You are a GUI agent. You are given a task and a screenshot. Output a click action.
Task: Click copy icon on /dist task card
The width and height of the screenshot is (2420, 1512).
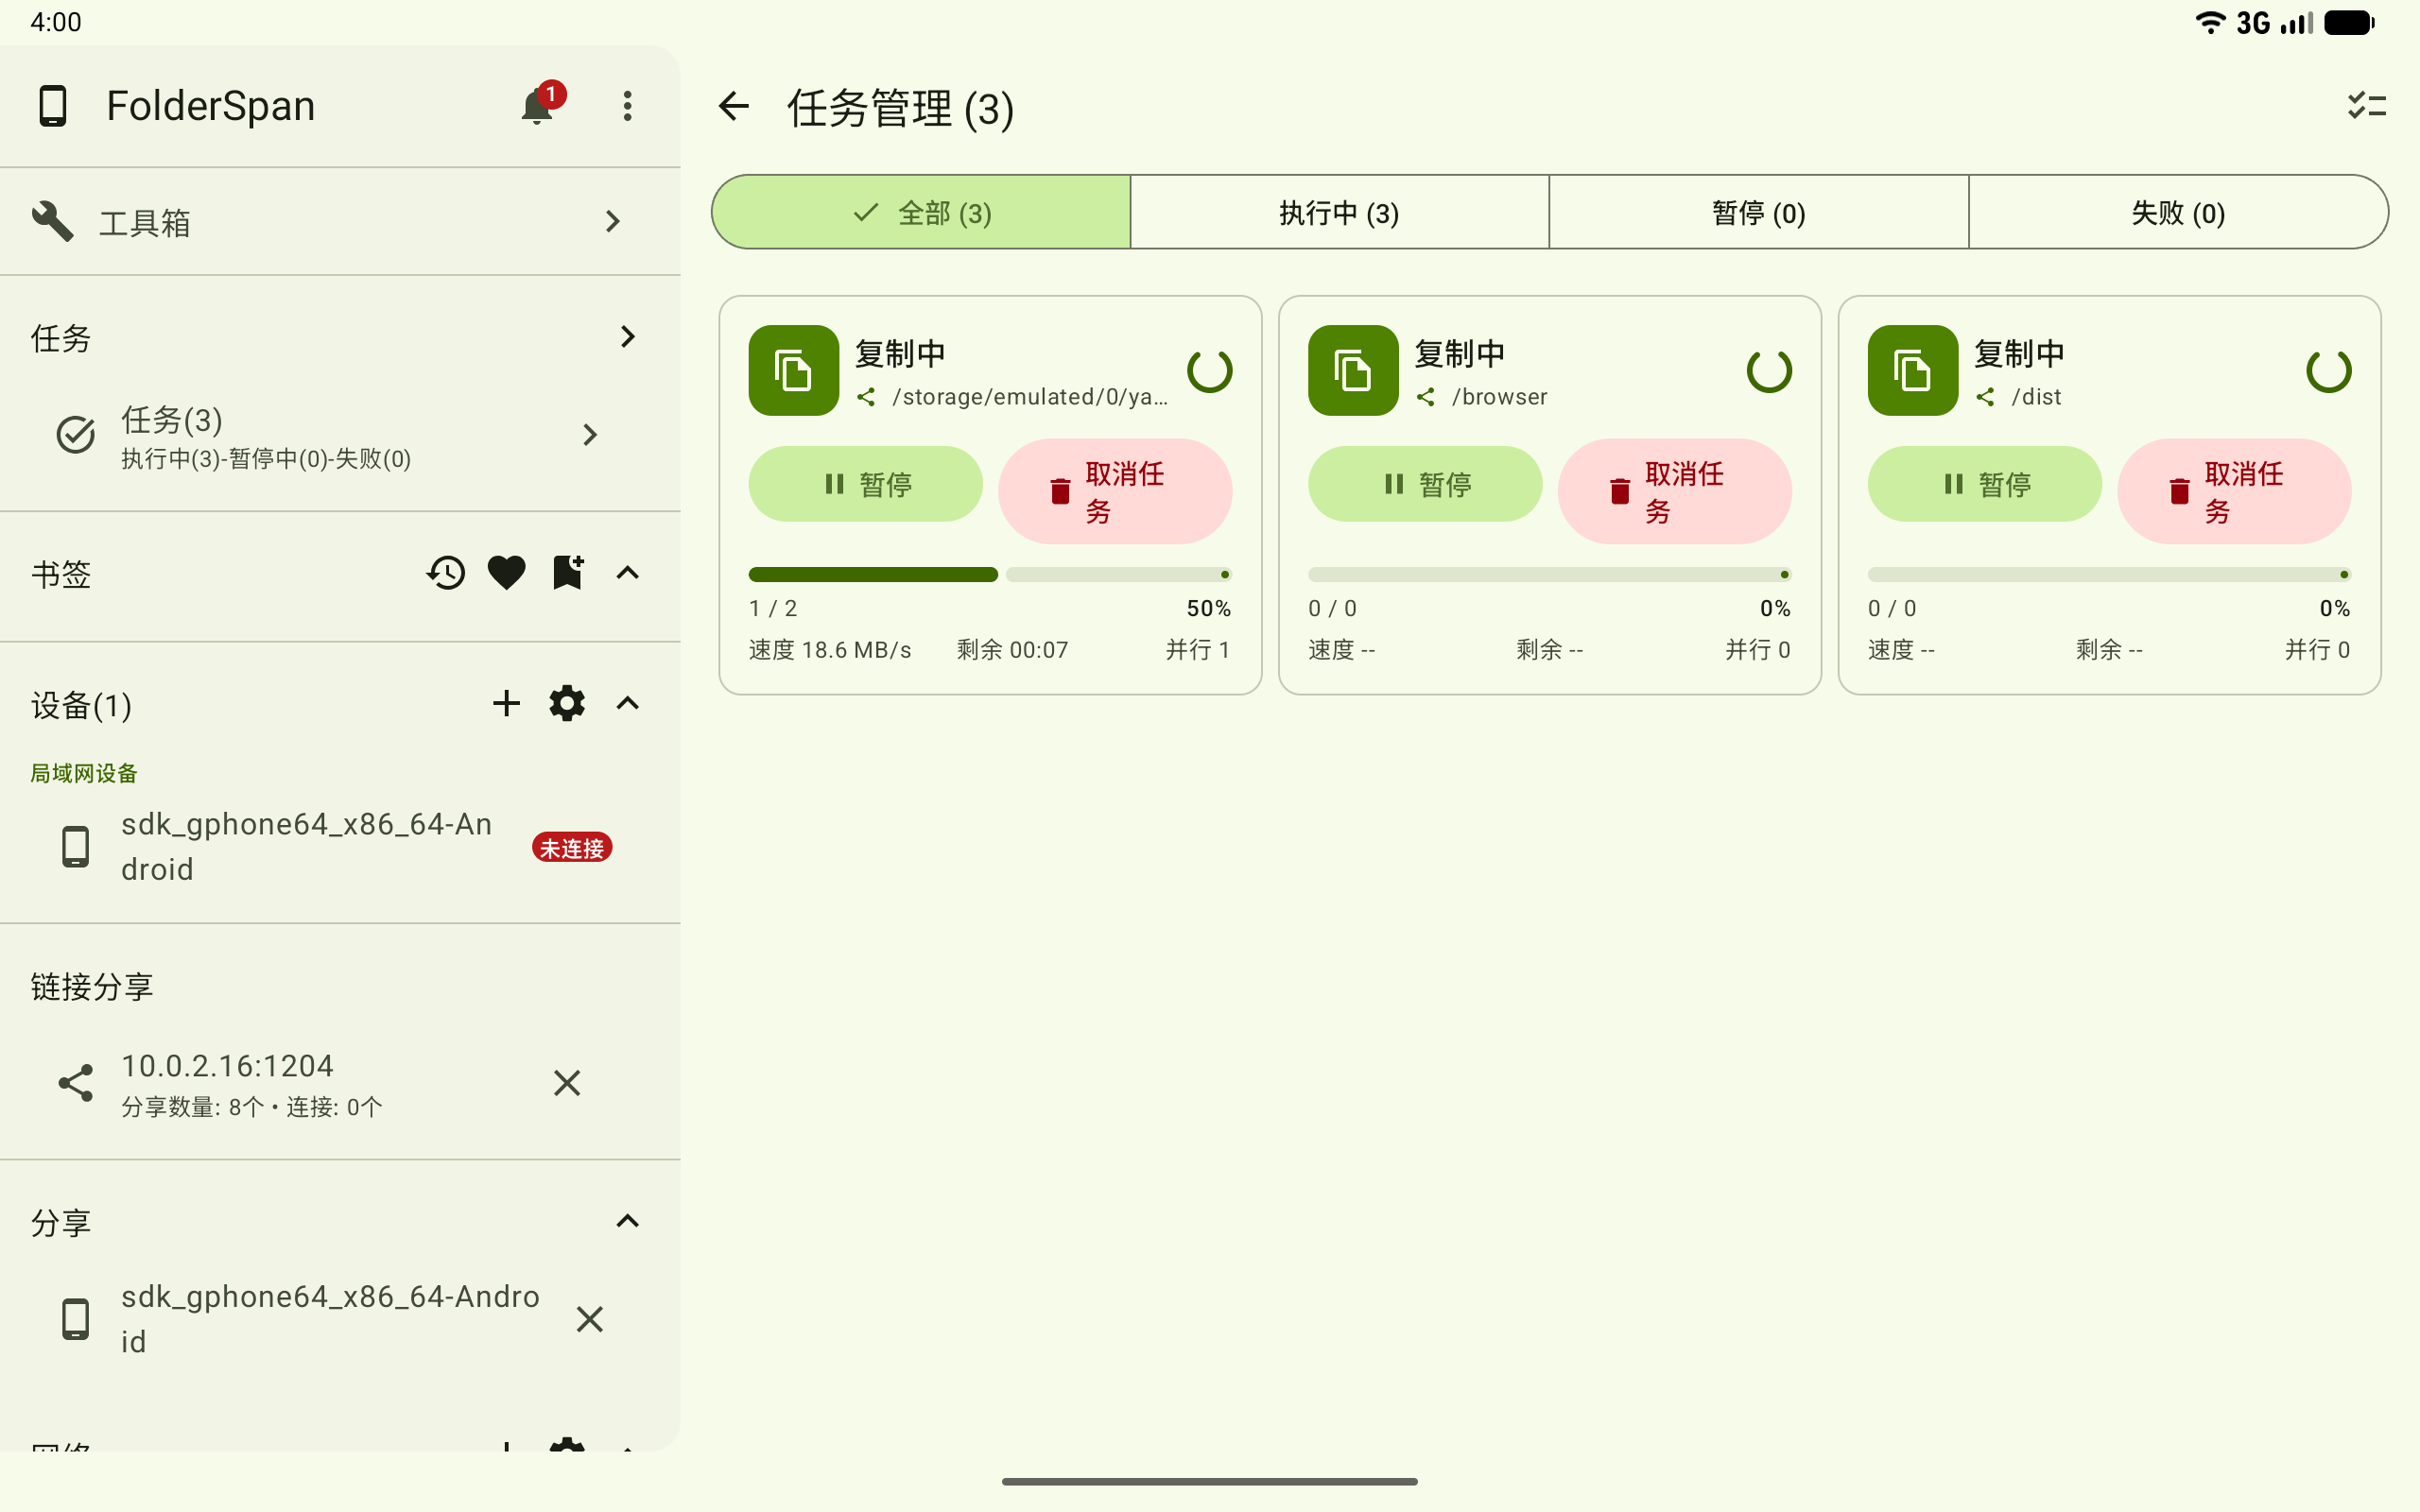click(1912, 370)
